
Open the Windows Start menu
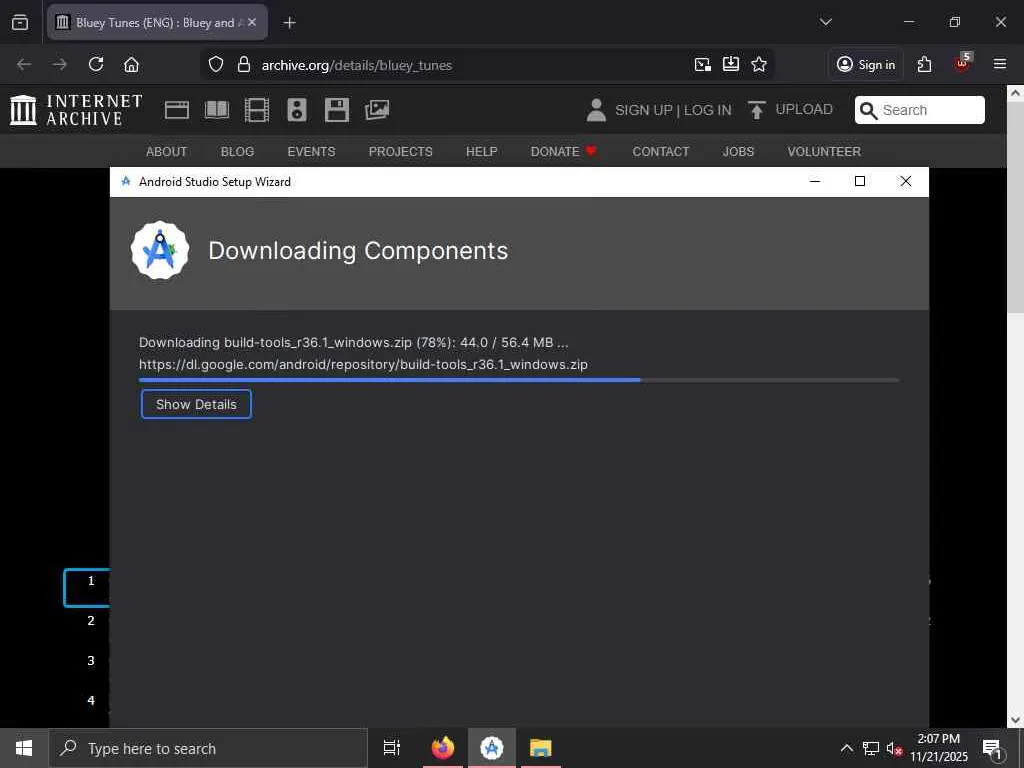24,748
